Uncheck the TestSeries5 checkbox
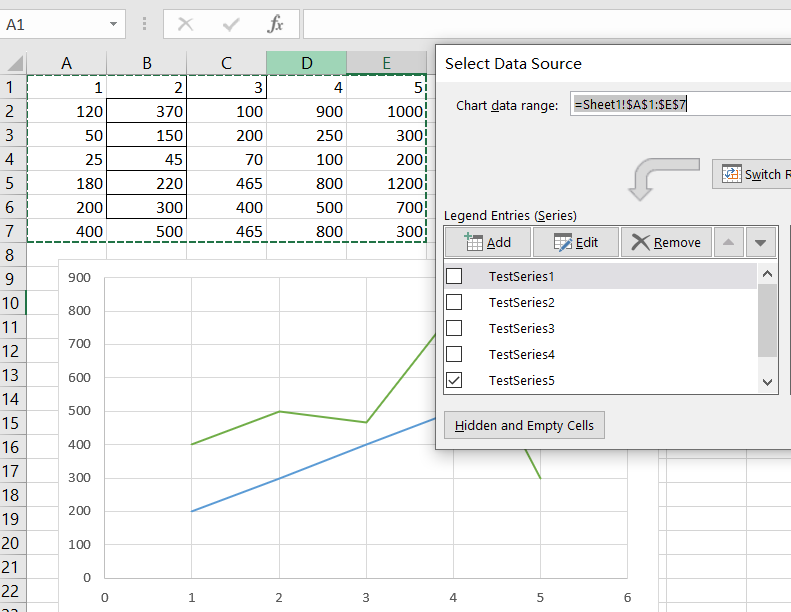Image resolution: width=791 pixels, height=612 pixels. point(454,380)
